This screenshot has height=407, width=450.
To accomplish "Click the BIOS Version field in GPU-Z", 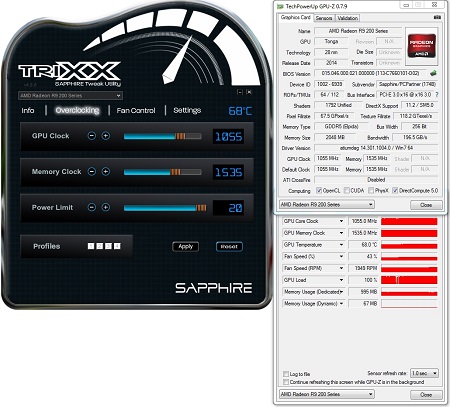I will pyautogui.click(x=371, y=73).
